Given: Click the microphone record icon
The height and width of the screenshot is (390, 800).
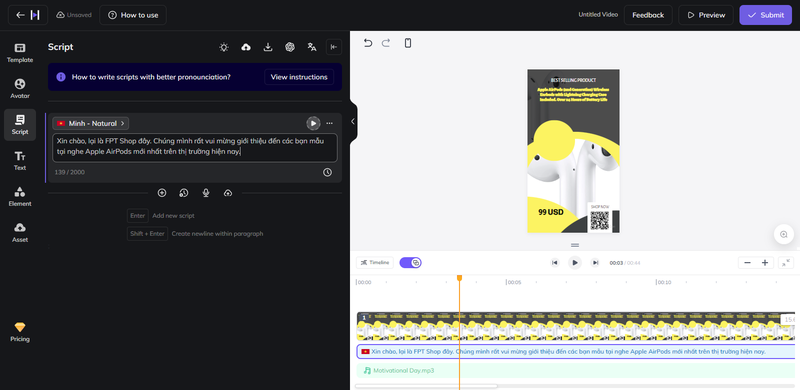Looking at the screenshot, I should [206, 193].
